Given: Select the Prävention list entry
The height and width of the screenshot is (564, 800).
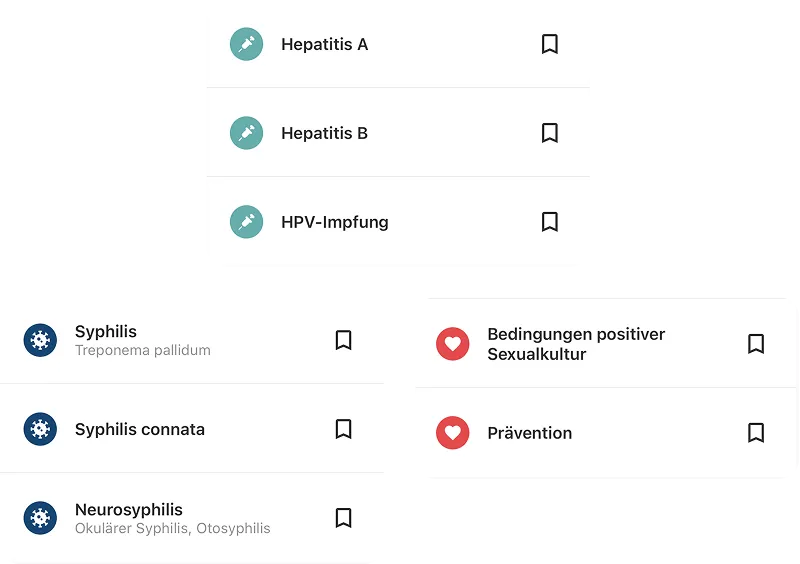Looking at the screenshot, I should point(530,433).
